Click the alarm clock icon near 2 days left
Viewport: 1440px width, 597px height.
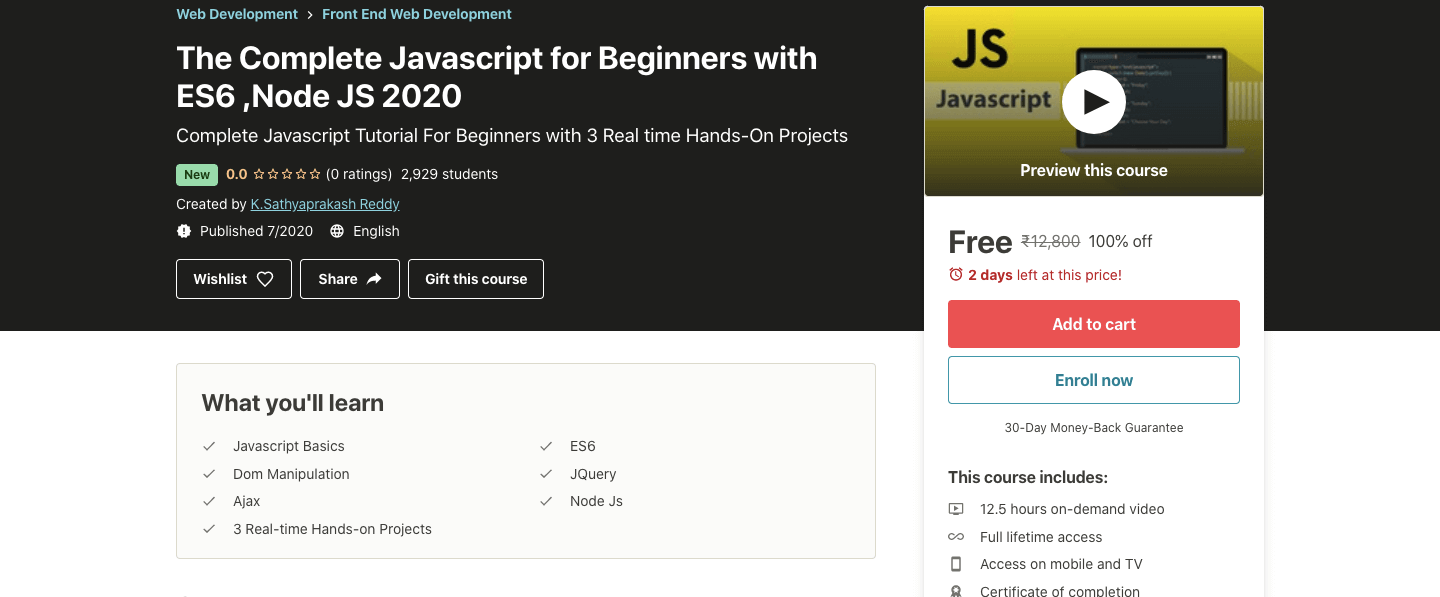pos(956,275)
